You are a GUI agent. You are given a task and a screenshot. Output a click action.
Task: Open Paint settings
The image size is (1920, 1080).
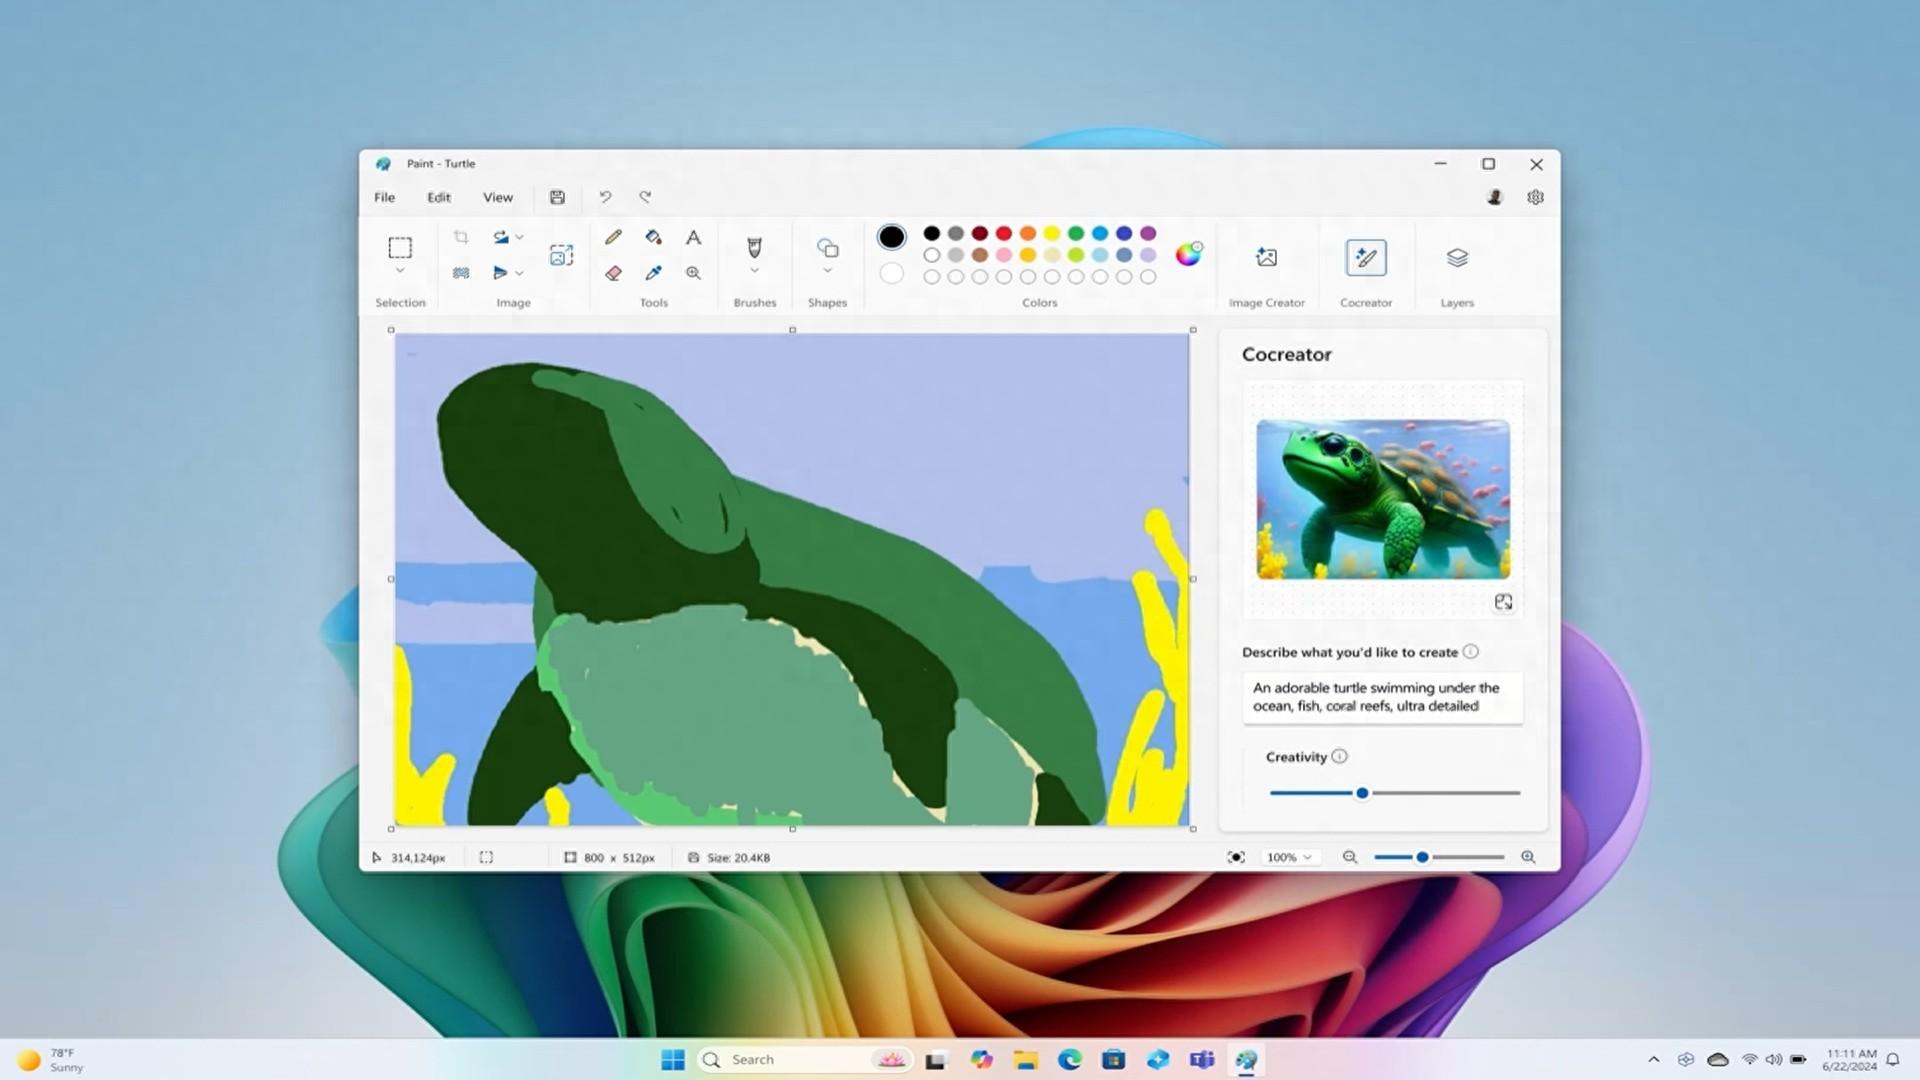[1535, 197]
